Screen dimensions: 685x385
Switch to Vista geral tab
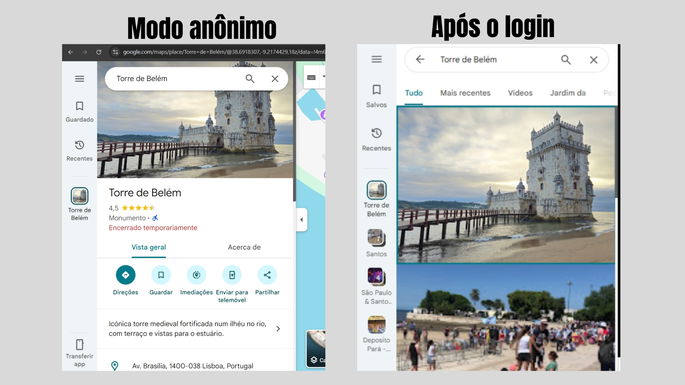click(x=149, y=247)
